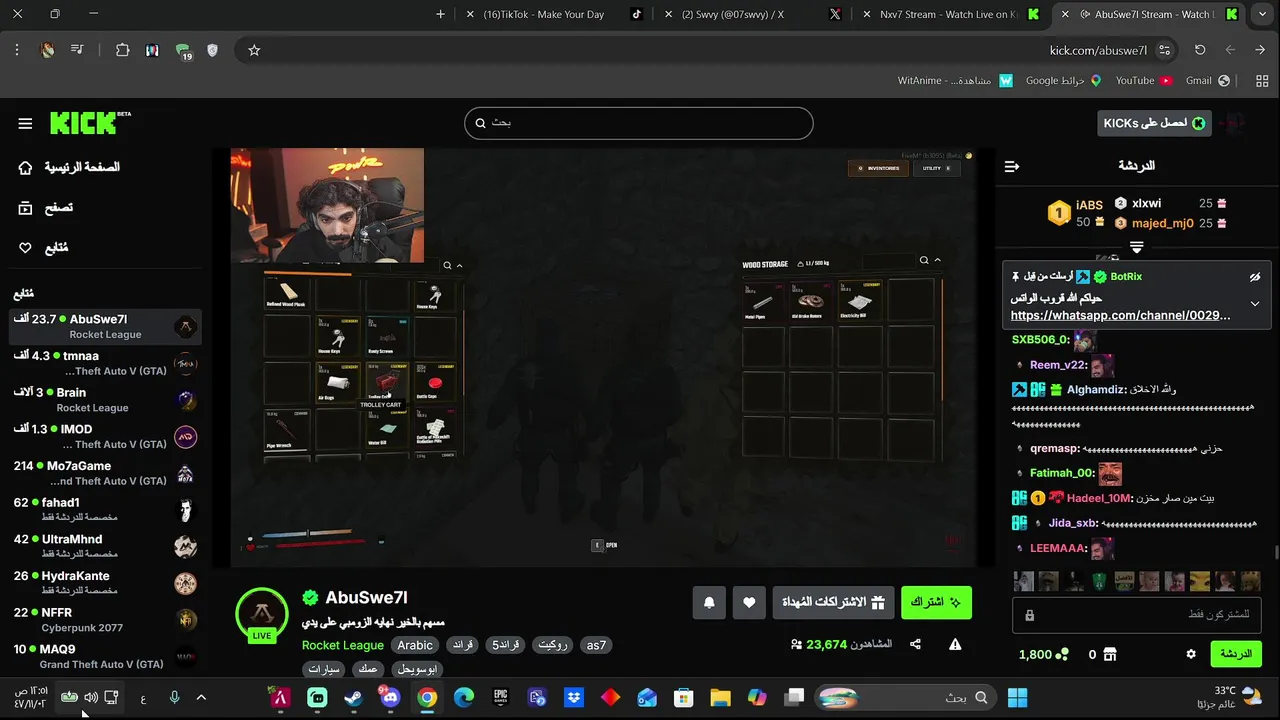The height and width of the screenshot is (720, 1280).
Task: Open Epic Games launcher from taskbar
Action: coord(500,697)
